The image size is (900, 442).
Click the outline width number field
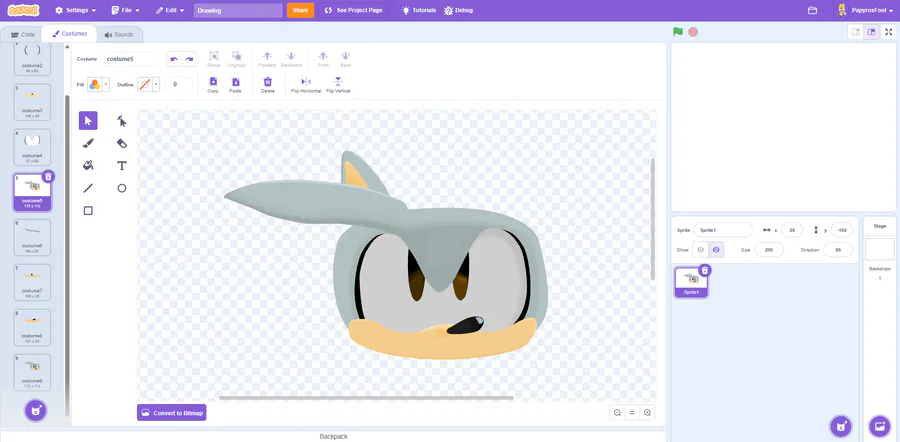[x=178, y=84]
